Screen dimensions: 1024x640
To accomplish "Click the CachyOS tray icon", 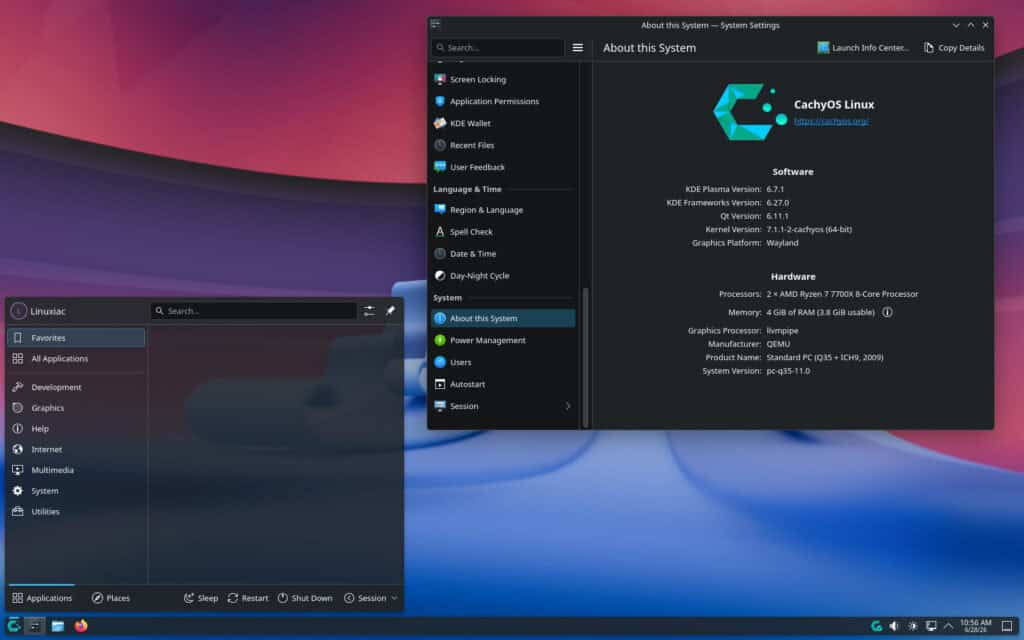I will pyautogui.click(x=876, y=626).
